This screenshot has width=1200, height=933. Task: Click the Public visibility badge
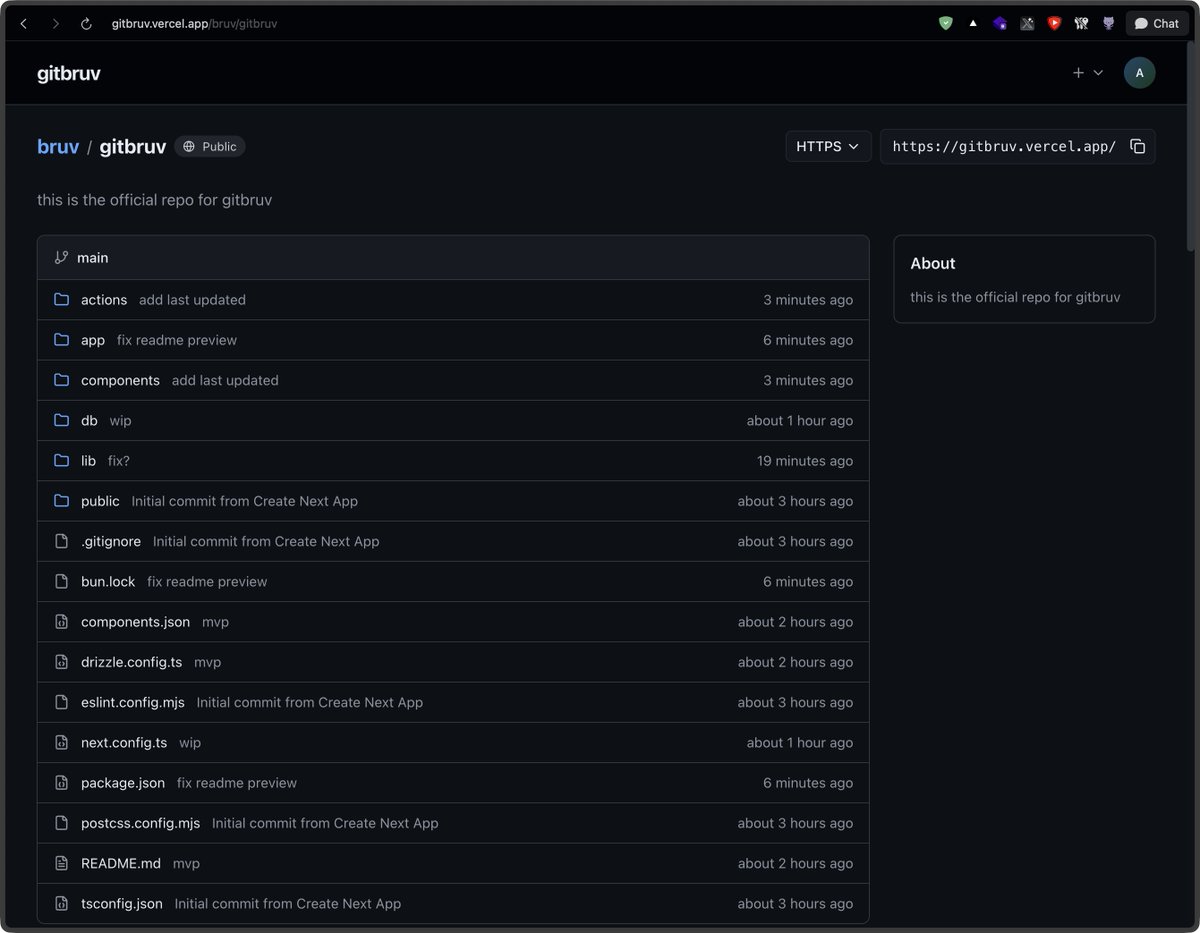click(x=210, y=146)
